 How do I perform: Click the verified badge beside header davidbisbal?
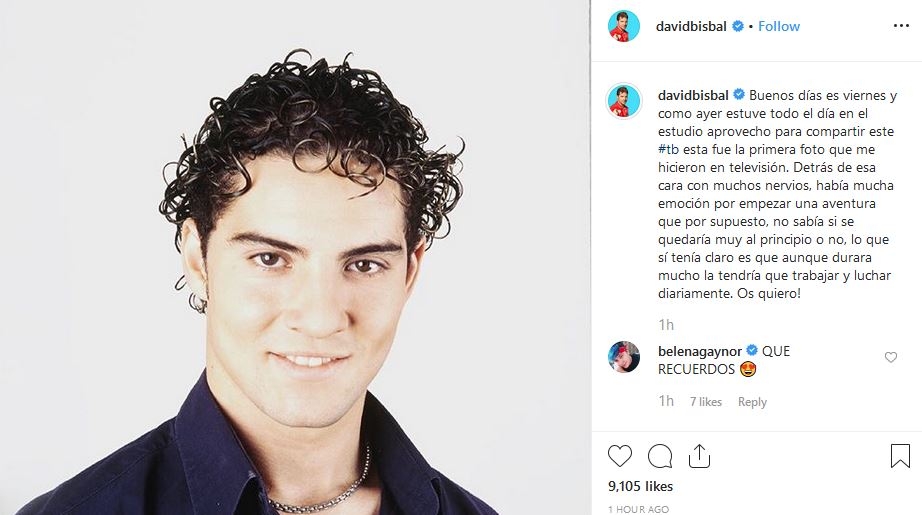(x=737, y=26)
